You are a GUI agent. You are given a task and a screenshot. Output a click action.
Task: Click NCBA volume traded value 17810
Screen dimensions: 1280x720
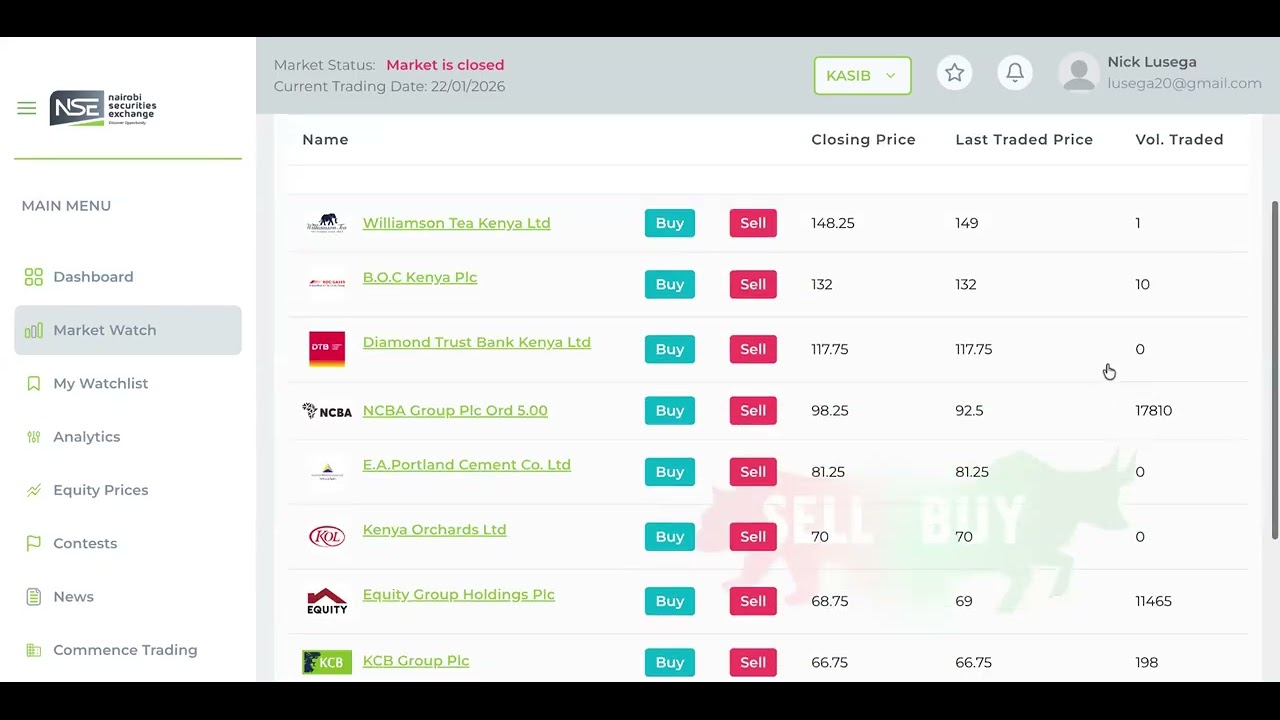1153,411
